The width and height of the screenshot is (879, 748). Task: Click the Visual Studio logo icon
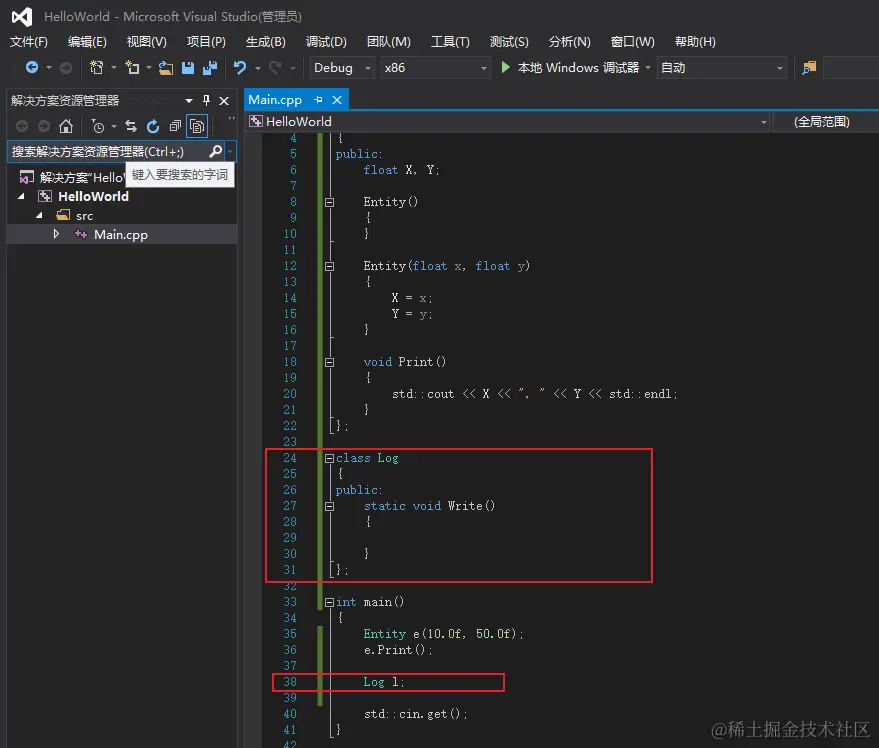tap(22, 17)
